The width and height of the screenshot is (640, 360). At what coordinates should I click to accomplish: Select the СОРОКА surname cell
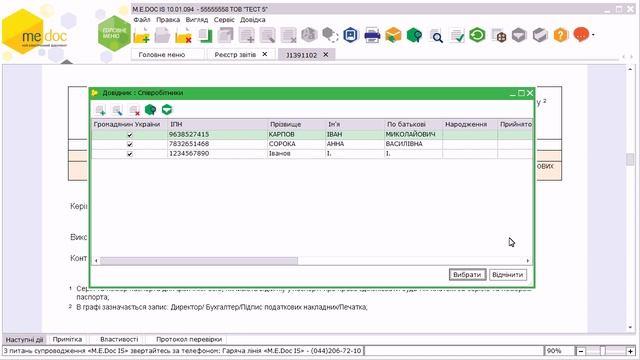click(x=296, y=144)
